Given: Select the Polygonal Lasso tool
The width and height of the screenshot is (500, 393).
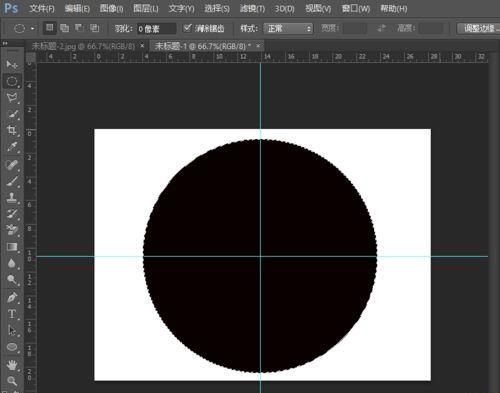Looking at the screenshot, I should 12,98.
